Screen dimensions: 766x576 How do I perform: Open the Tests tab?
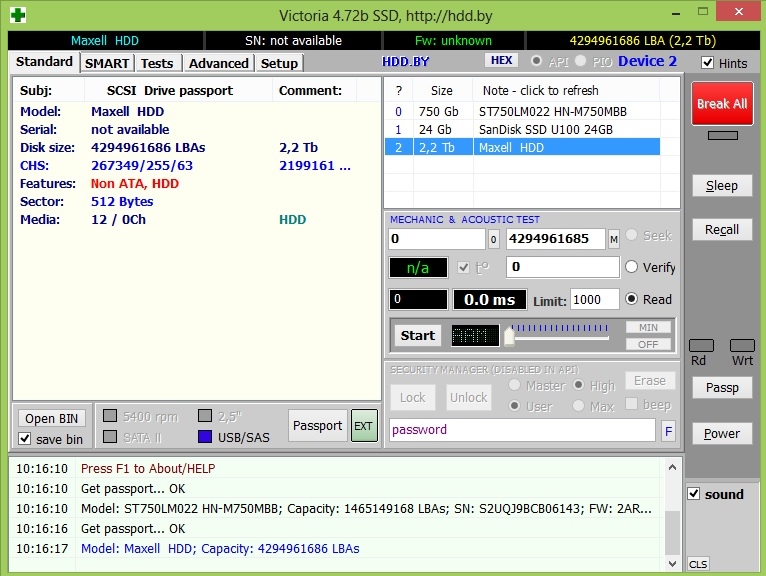(x=157, y=64)
